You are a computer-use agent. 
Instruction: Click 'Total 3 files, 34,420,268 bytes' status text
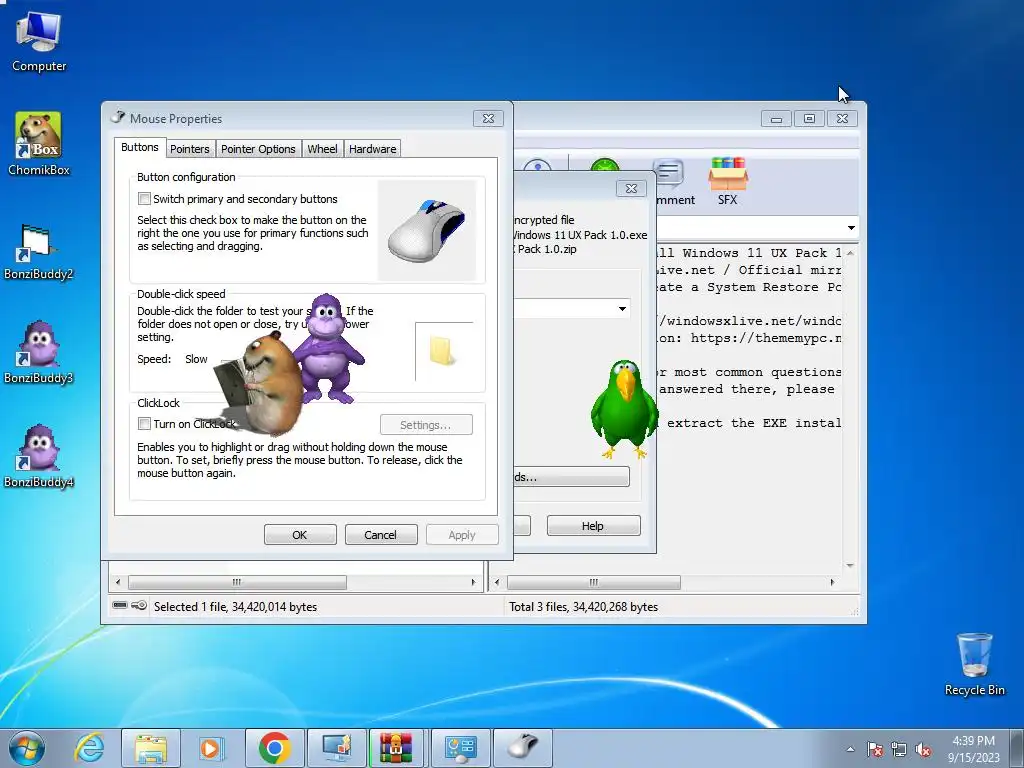(x=583, y=607)
